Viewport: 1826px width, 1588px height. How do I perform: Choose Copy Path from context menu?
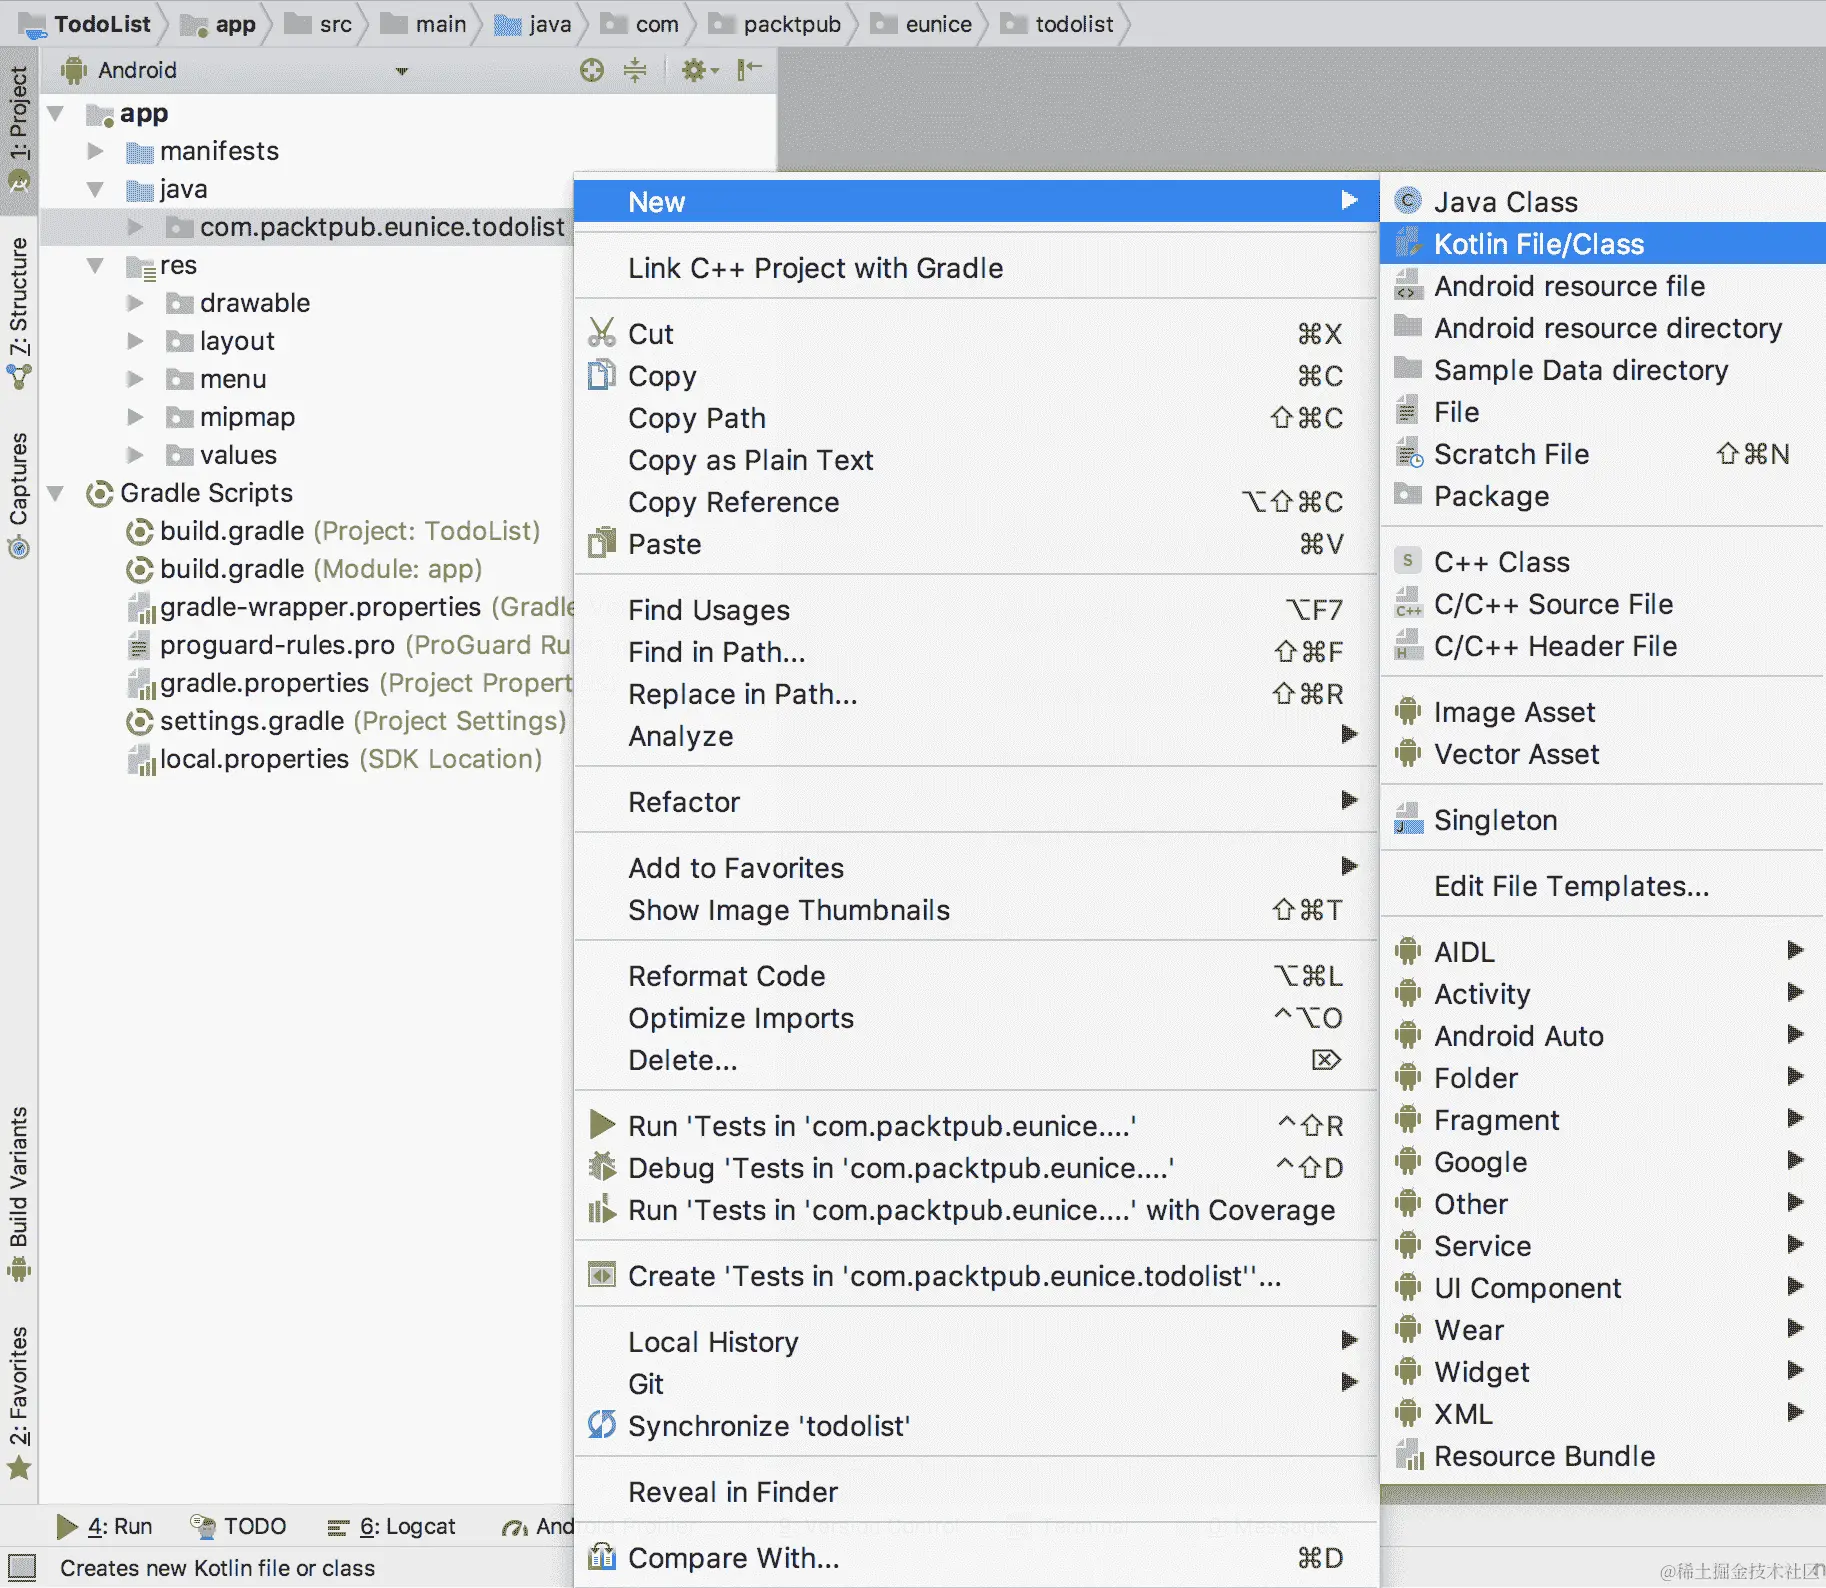click(977, 417)
